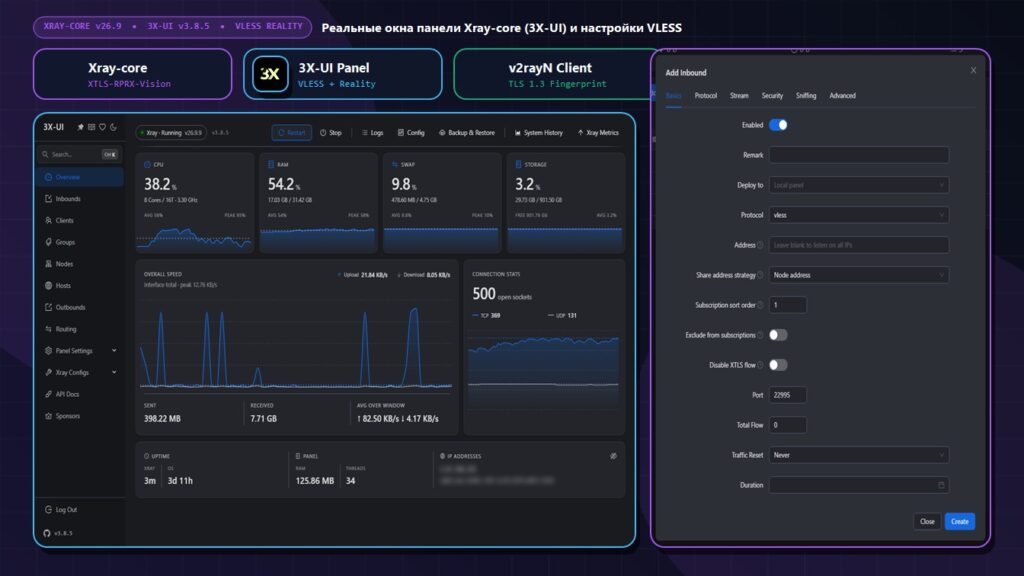Click the Storage card icon

click(x=519, y=165)
